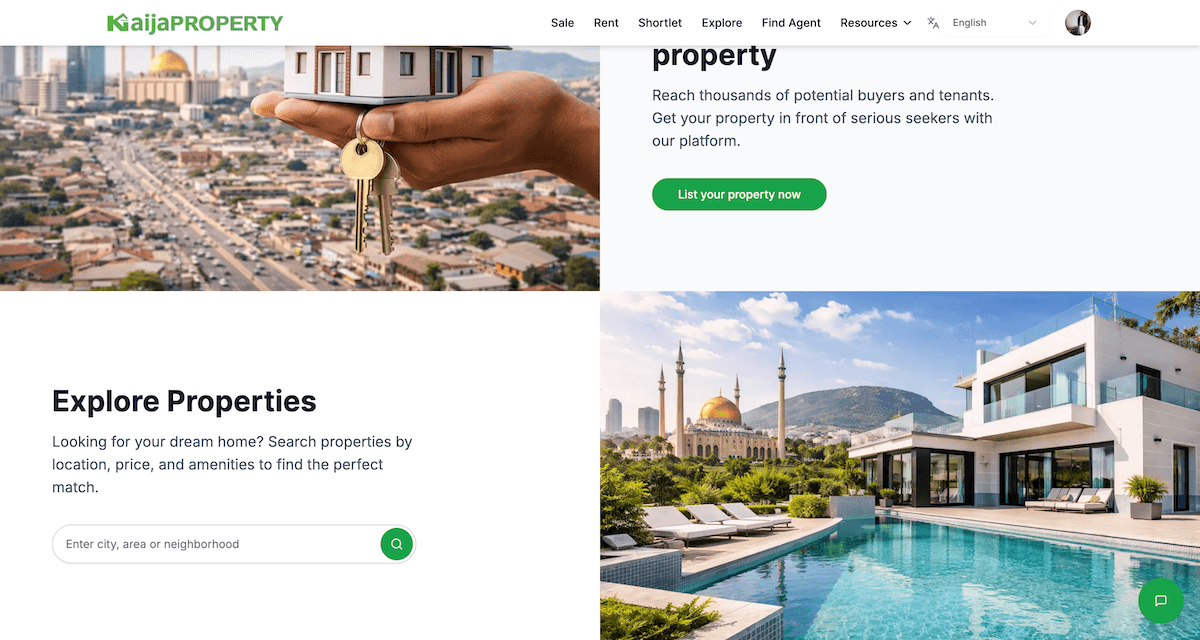
Task: Select Explore in the navigation
Action: (x=722, y=23)
